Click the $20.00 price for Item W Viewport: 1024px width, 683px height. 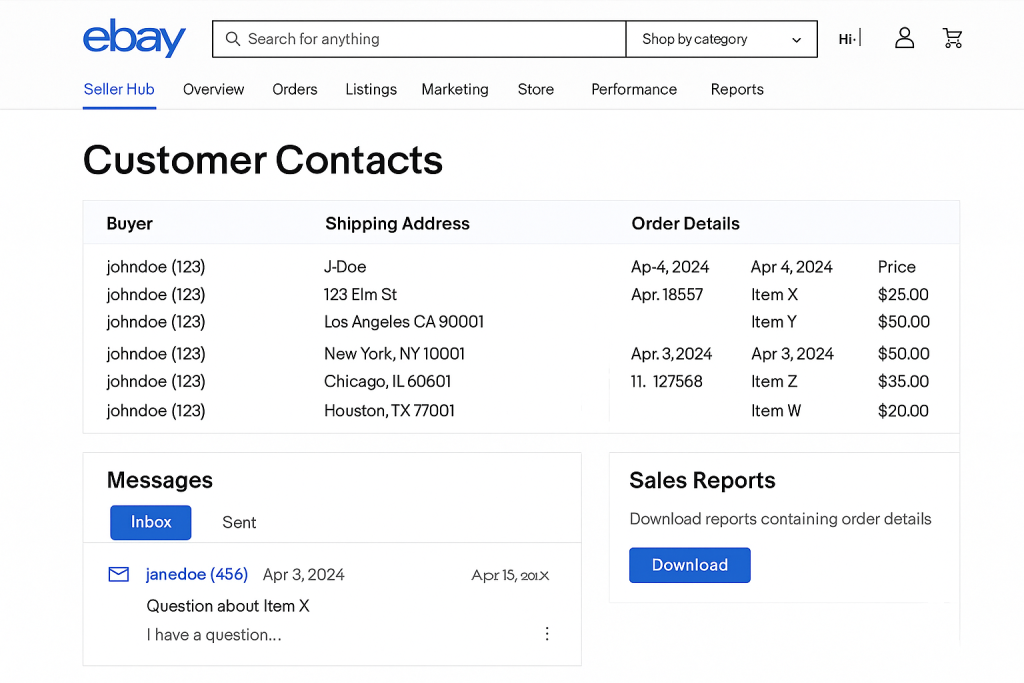coord(903,411)
